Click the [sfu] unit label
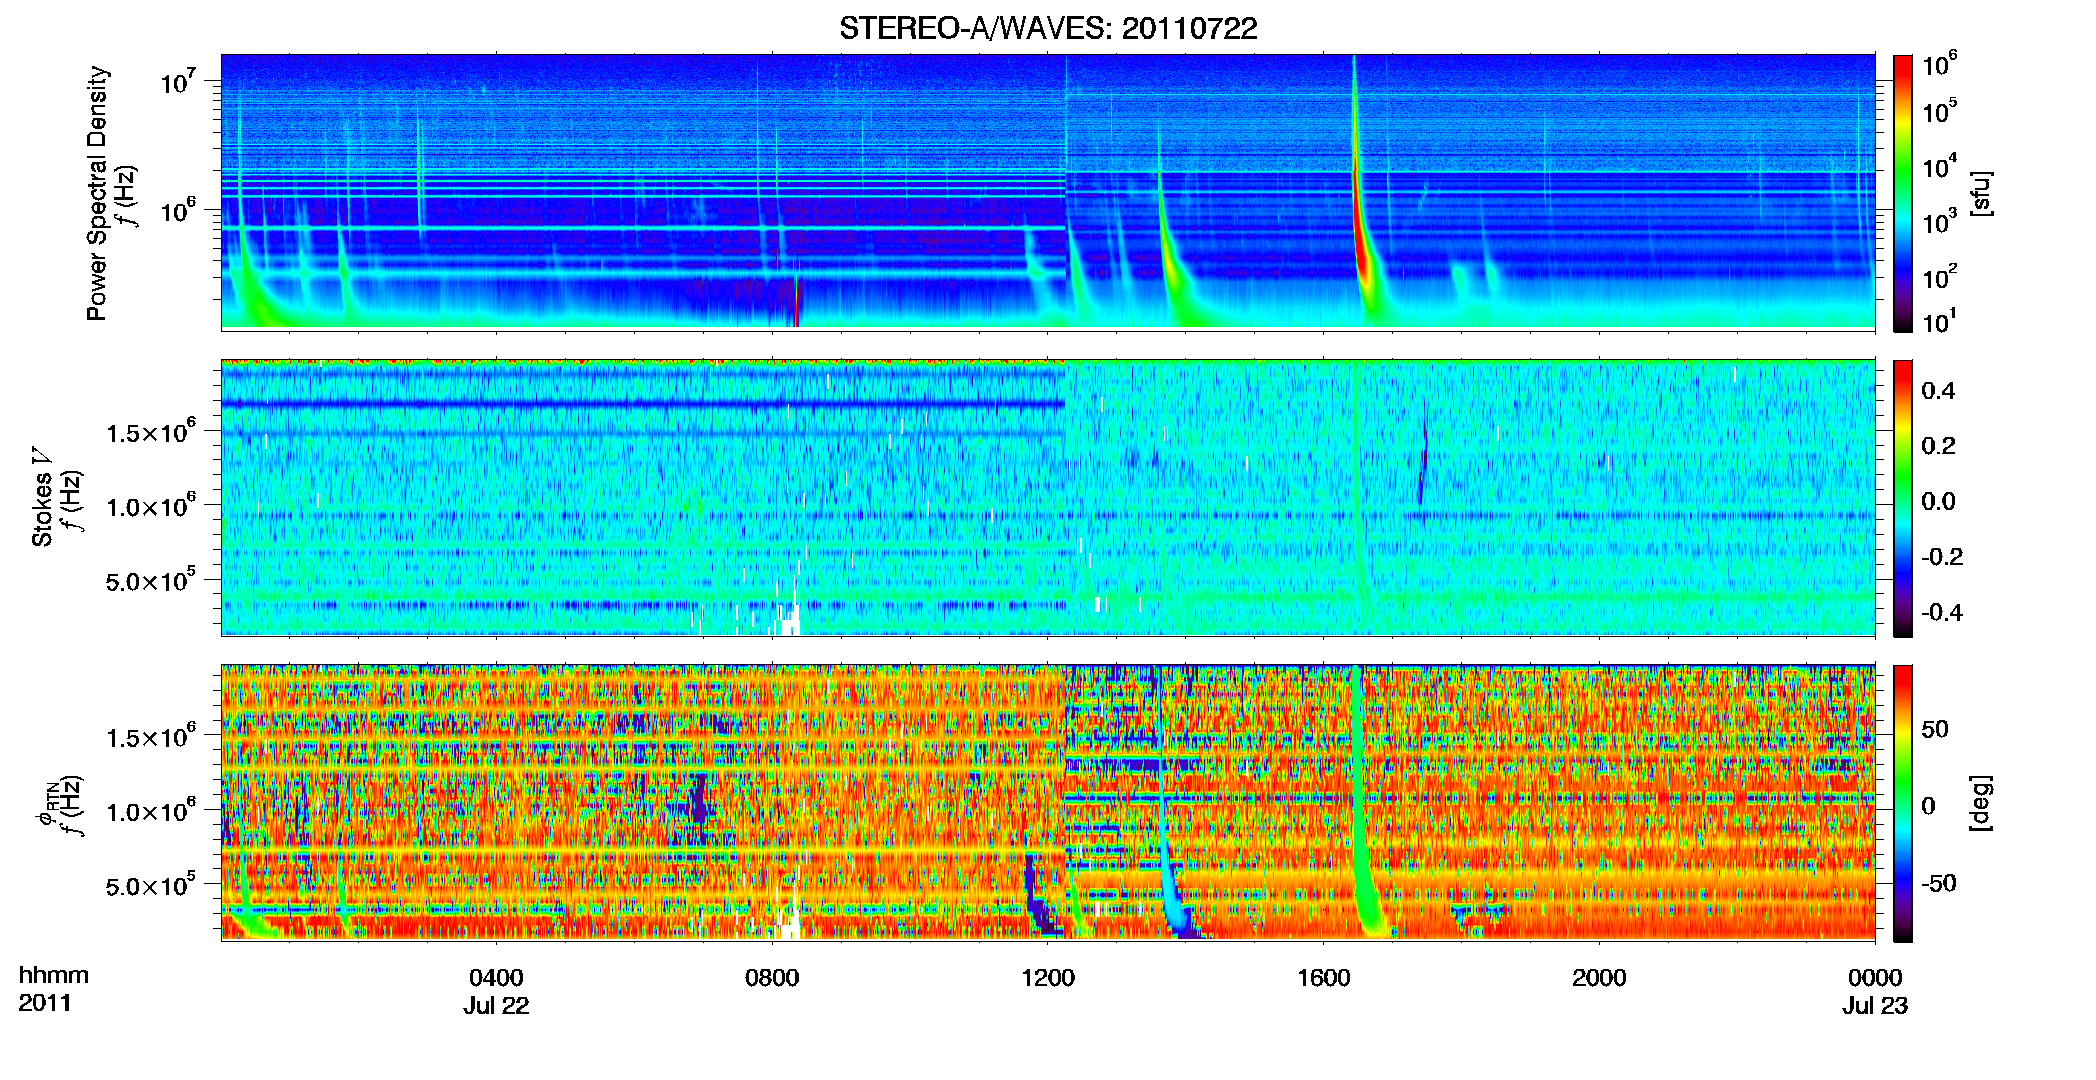The image size is (2096, 1080). coord(1980,194)
